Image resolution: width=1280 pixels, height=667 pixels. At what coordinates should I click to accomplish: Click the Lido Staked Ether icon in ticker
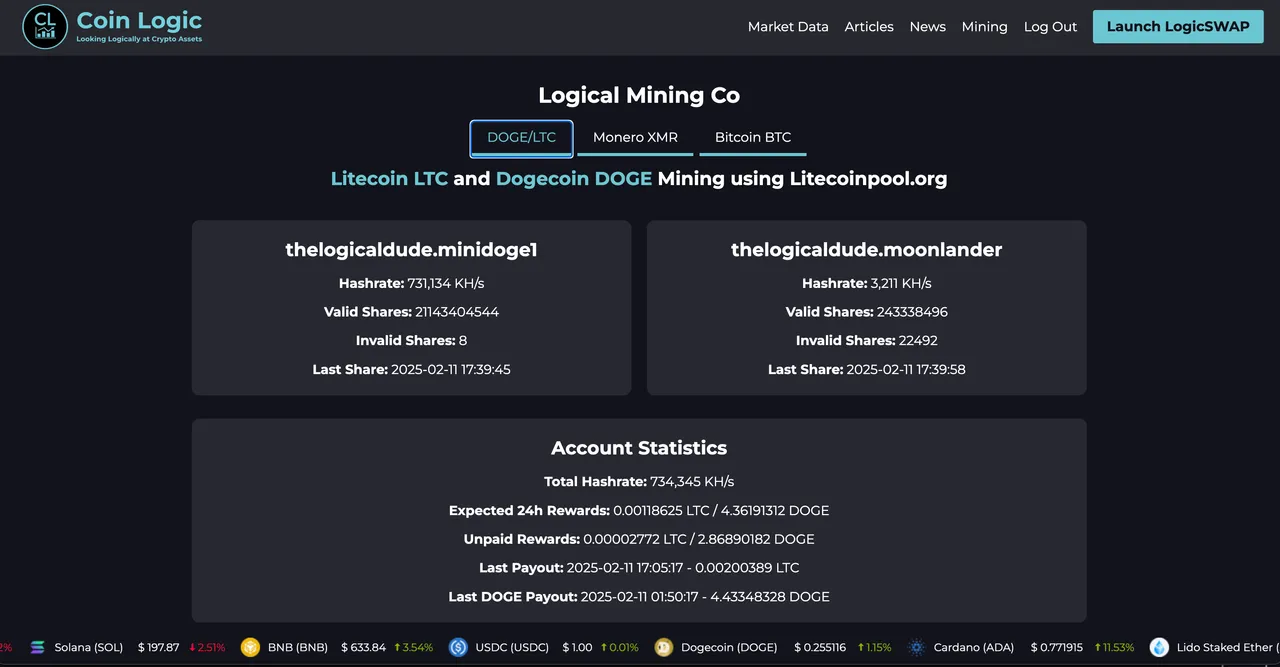pos(1159,647)
